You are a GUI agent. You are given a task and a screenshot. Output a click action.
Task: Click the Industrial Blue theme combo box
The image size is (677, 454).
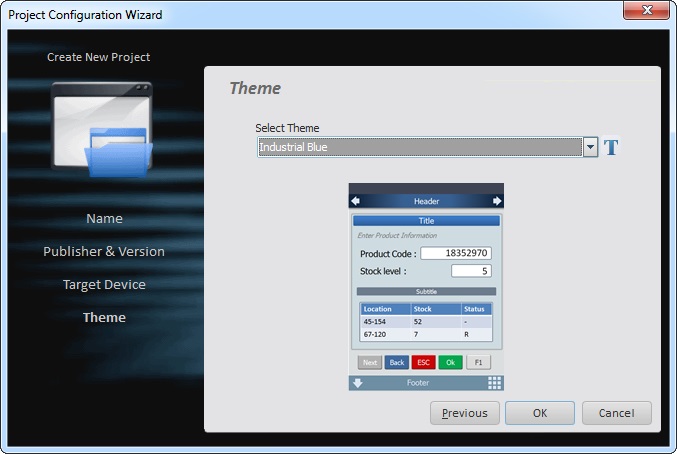[x=419, y=148]
